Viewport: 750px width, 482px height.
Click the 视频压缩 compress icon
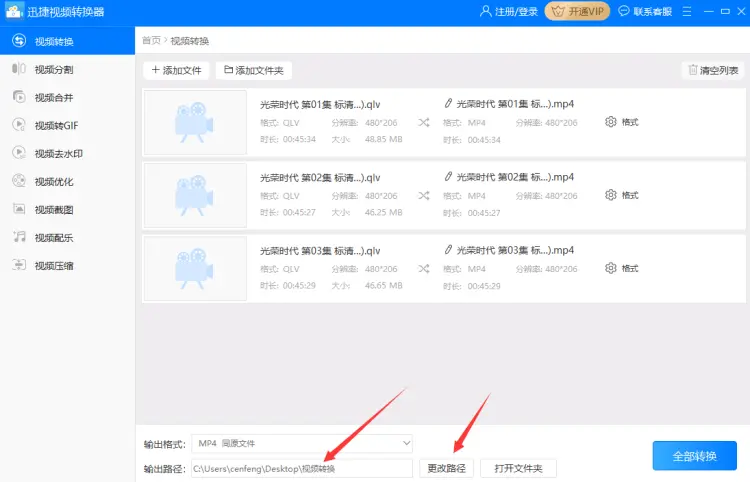tap(19, 265)
